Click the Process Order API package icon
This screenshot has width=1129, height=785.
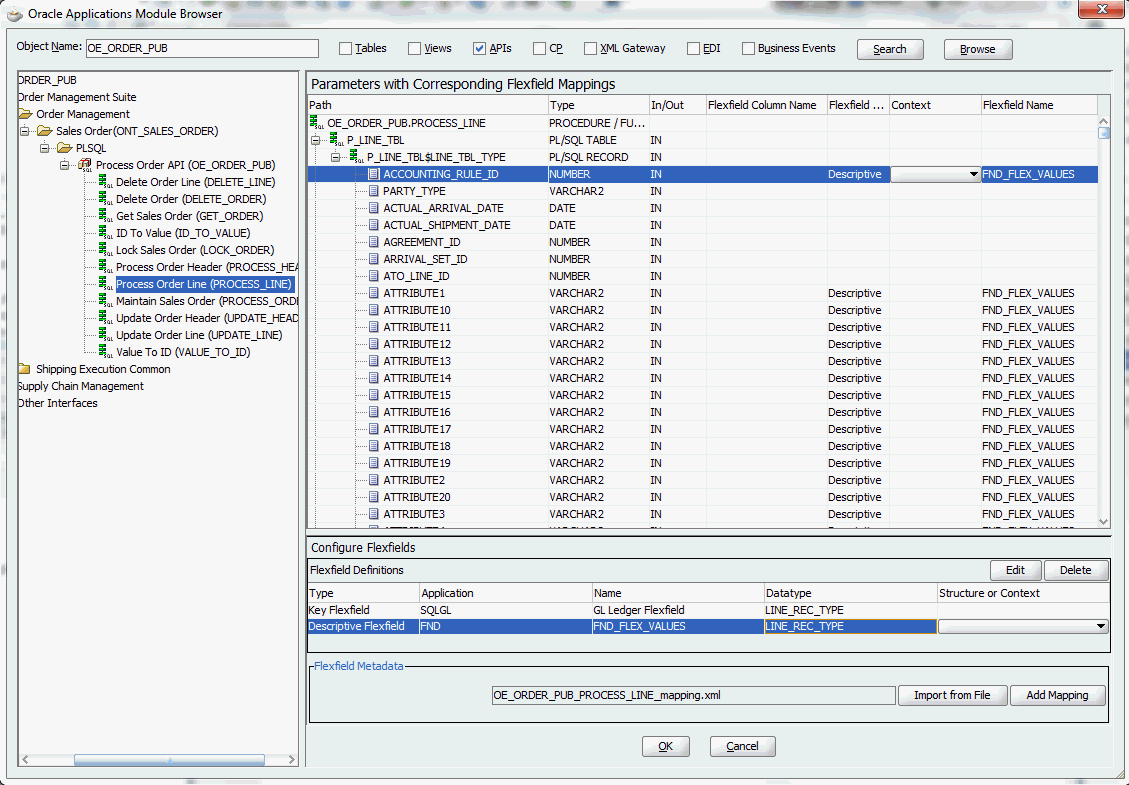pos(85,165)
